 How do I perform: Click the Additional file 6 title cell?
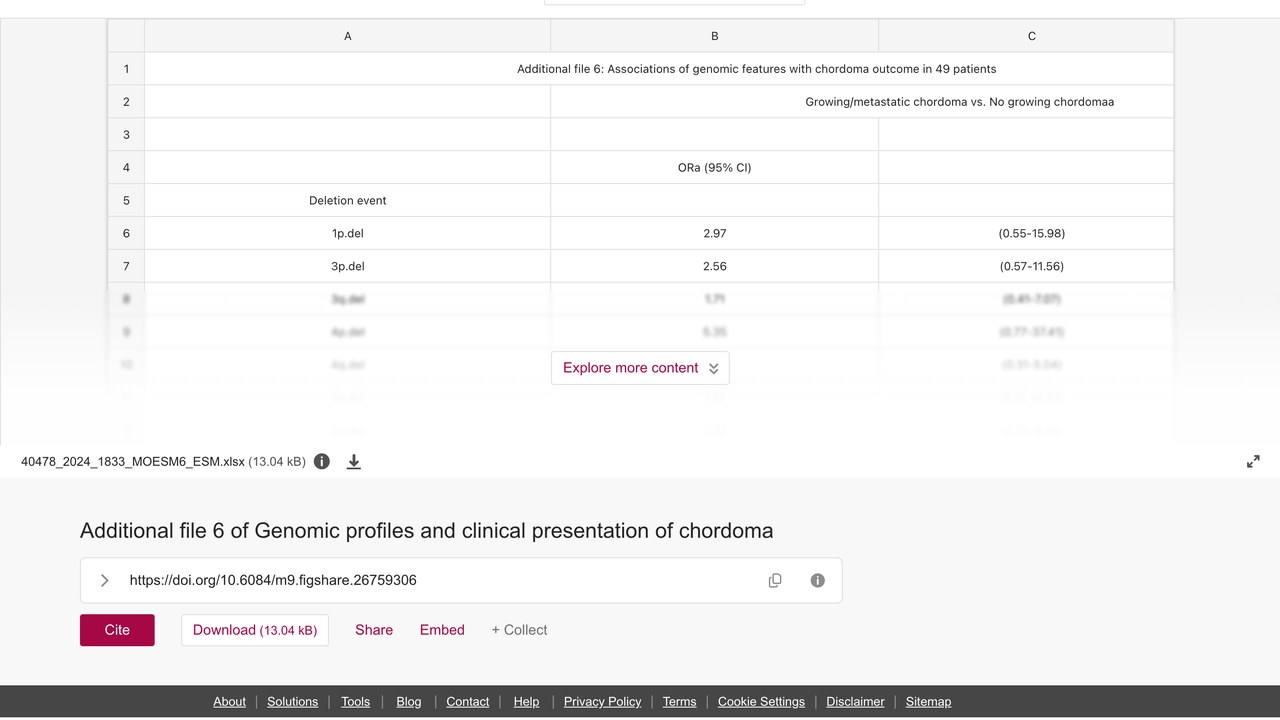coord(659,69)
